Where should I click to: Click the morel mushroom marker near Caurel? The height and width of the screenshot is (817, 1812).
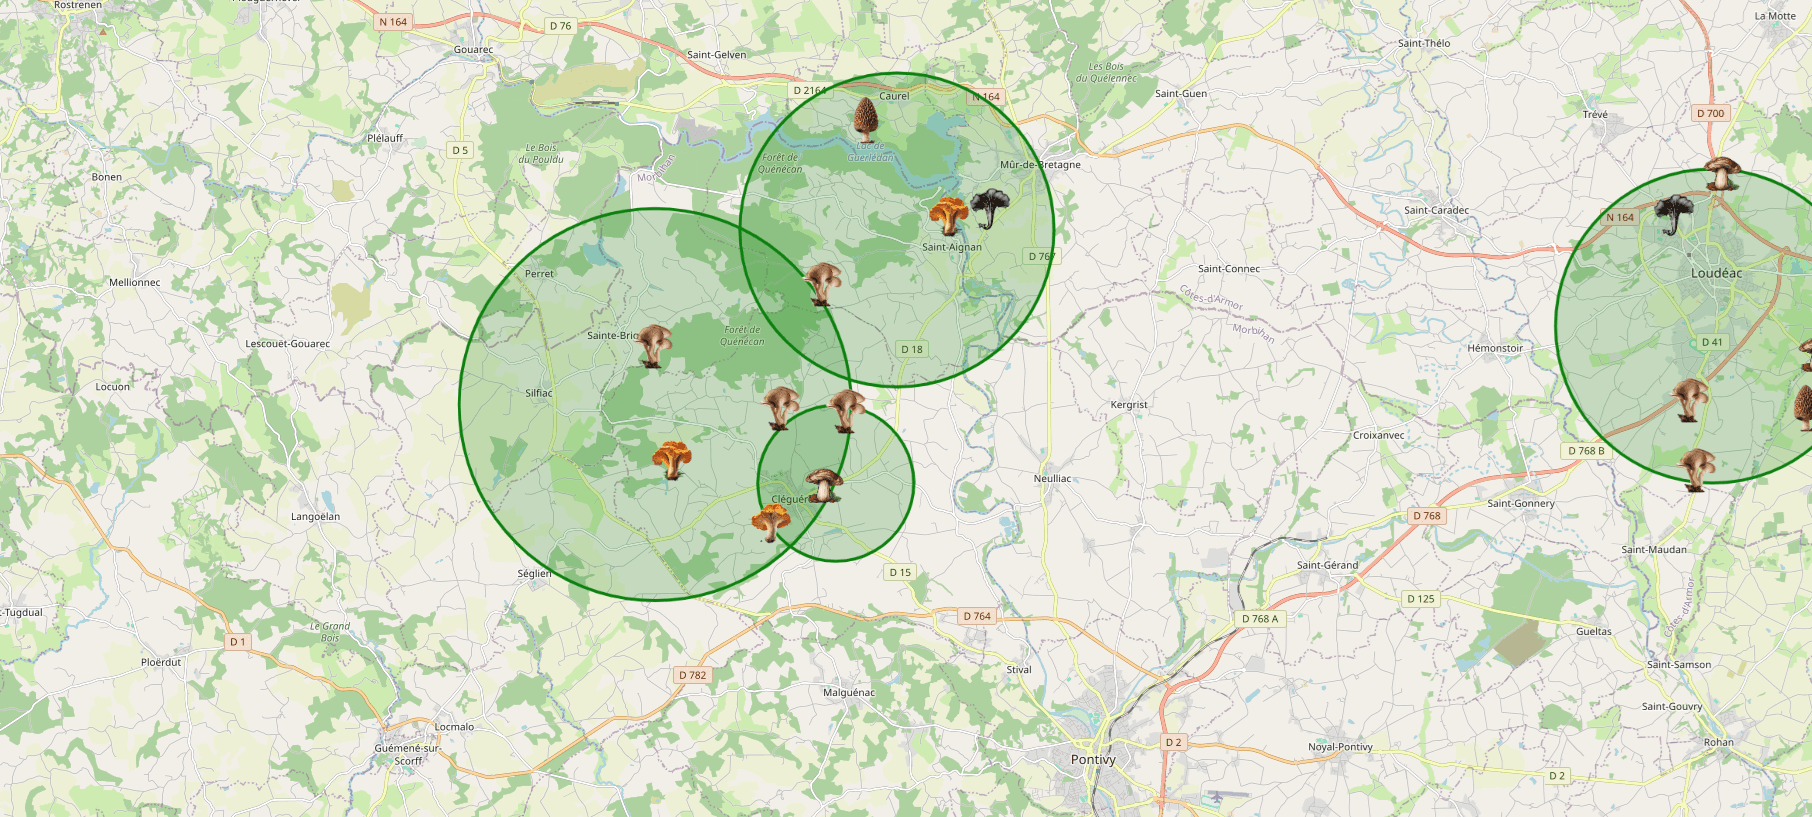point(866,119)
